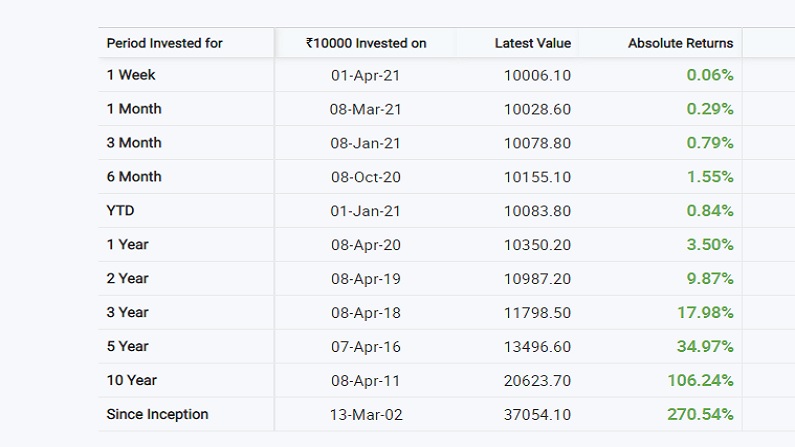The height and width of the screenshot is (447, 795).
Task: Click the 0.06% return for 1 Week
Action: point(710,75)
